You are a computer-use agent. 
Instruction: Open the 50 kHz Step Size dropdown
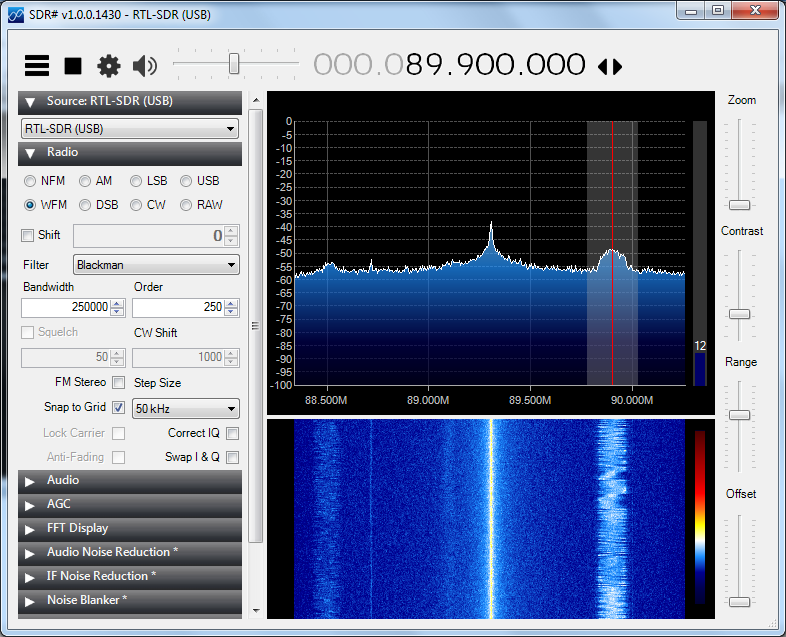[x=185, y=408]
